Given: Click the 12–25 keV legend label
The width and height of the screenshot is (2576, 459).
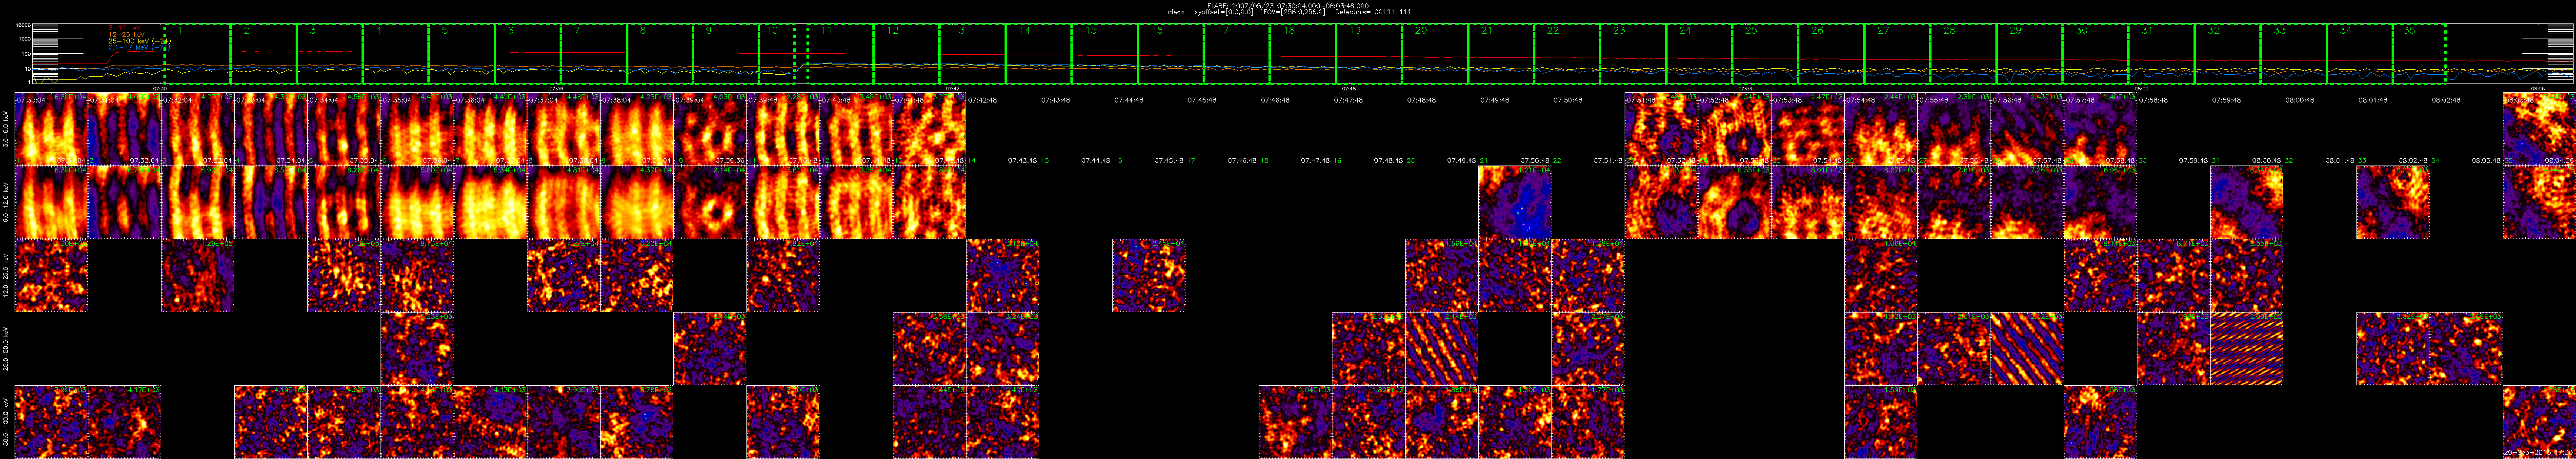Looking at the screenshot, I should point(127,34).
